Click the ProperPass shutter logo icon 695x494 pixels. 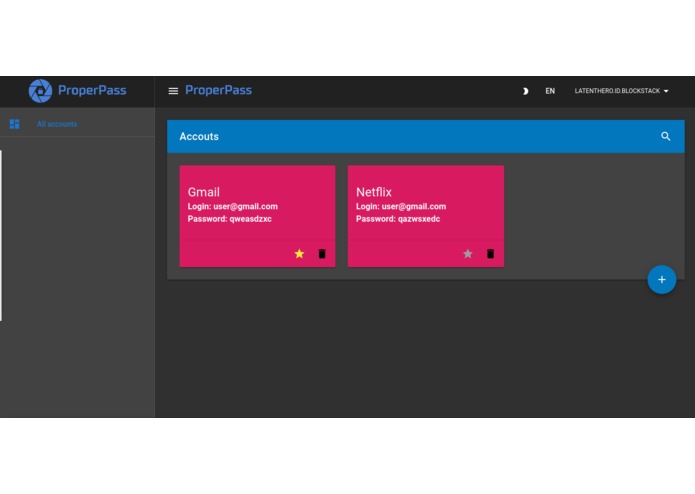(40, 91)
